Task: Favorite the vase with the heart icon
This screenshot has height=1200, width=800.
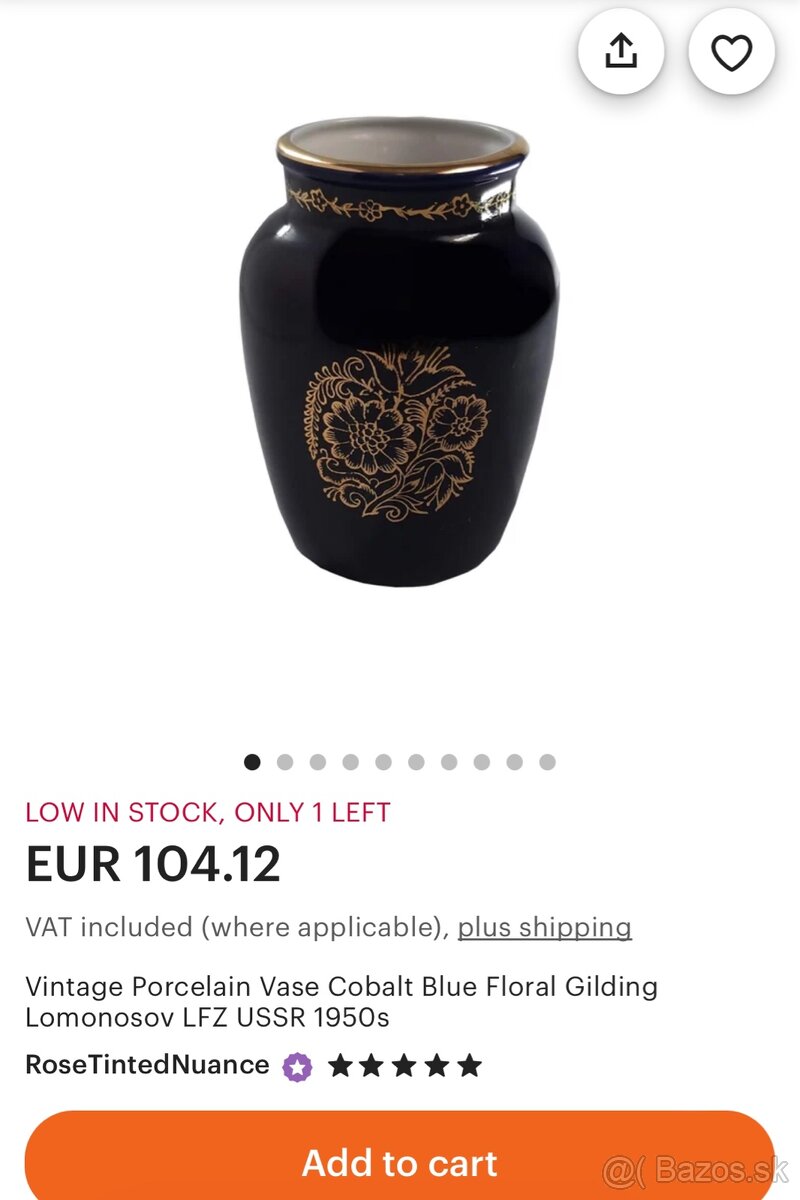Action: tap(731, 52)
